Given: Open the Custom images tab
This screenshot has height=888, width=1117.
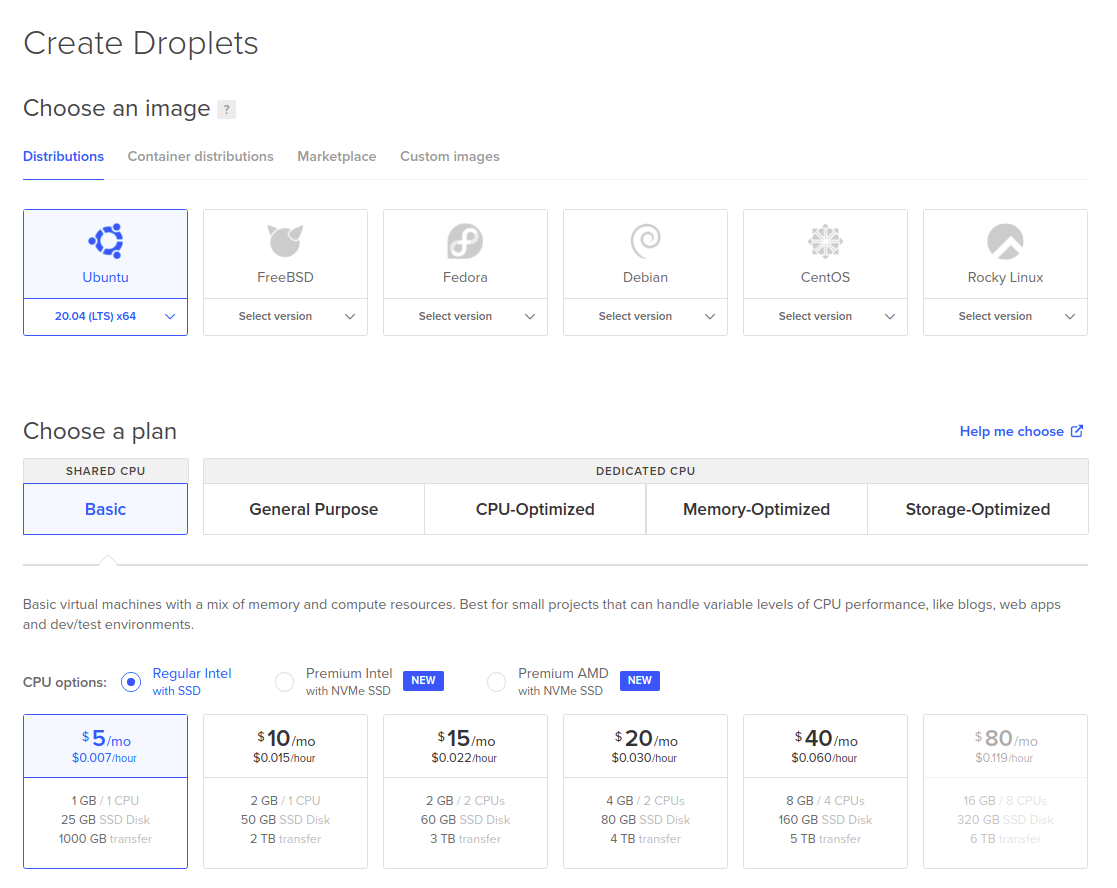Looking at the screenshot, I should [x=450, y=156].
